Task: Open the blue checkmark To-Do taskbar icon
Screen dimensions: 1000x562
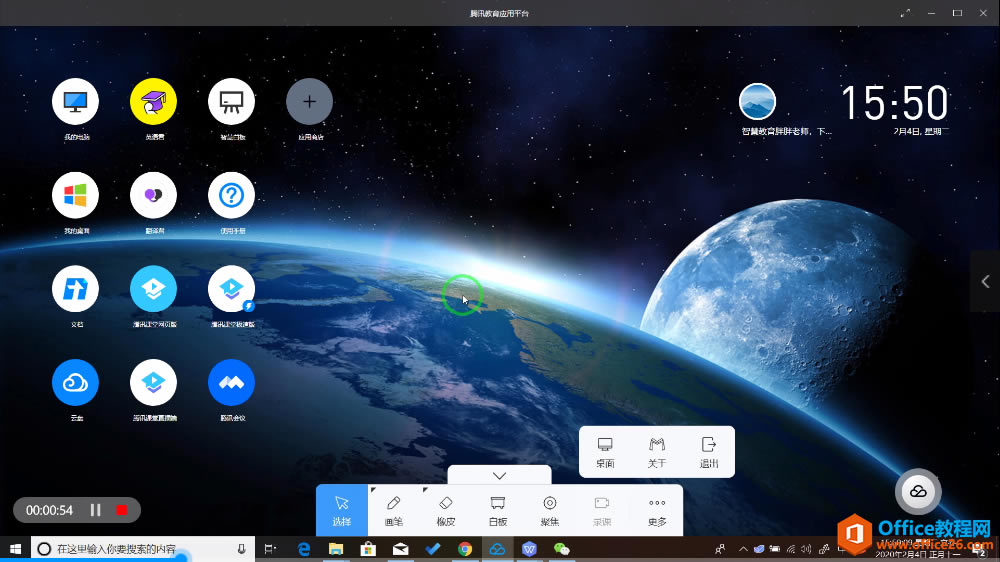Action: pyautogui.click(x=432, y=549)
